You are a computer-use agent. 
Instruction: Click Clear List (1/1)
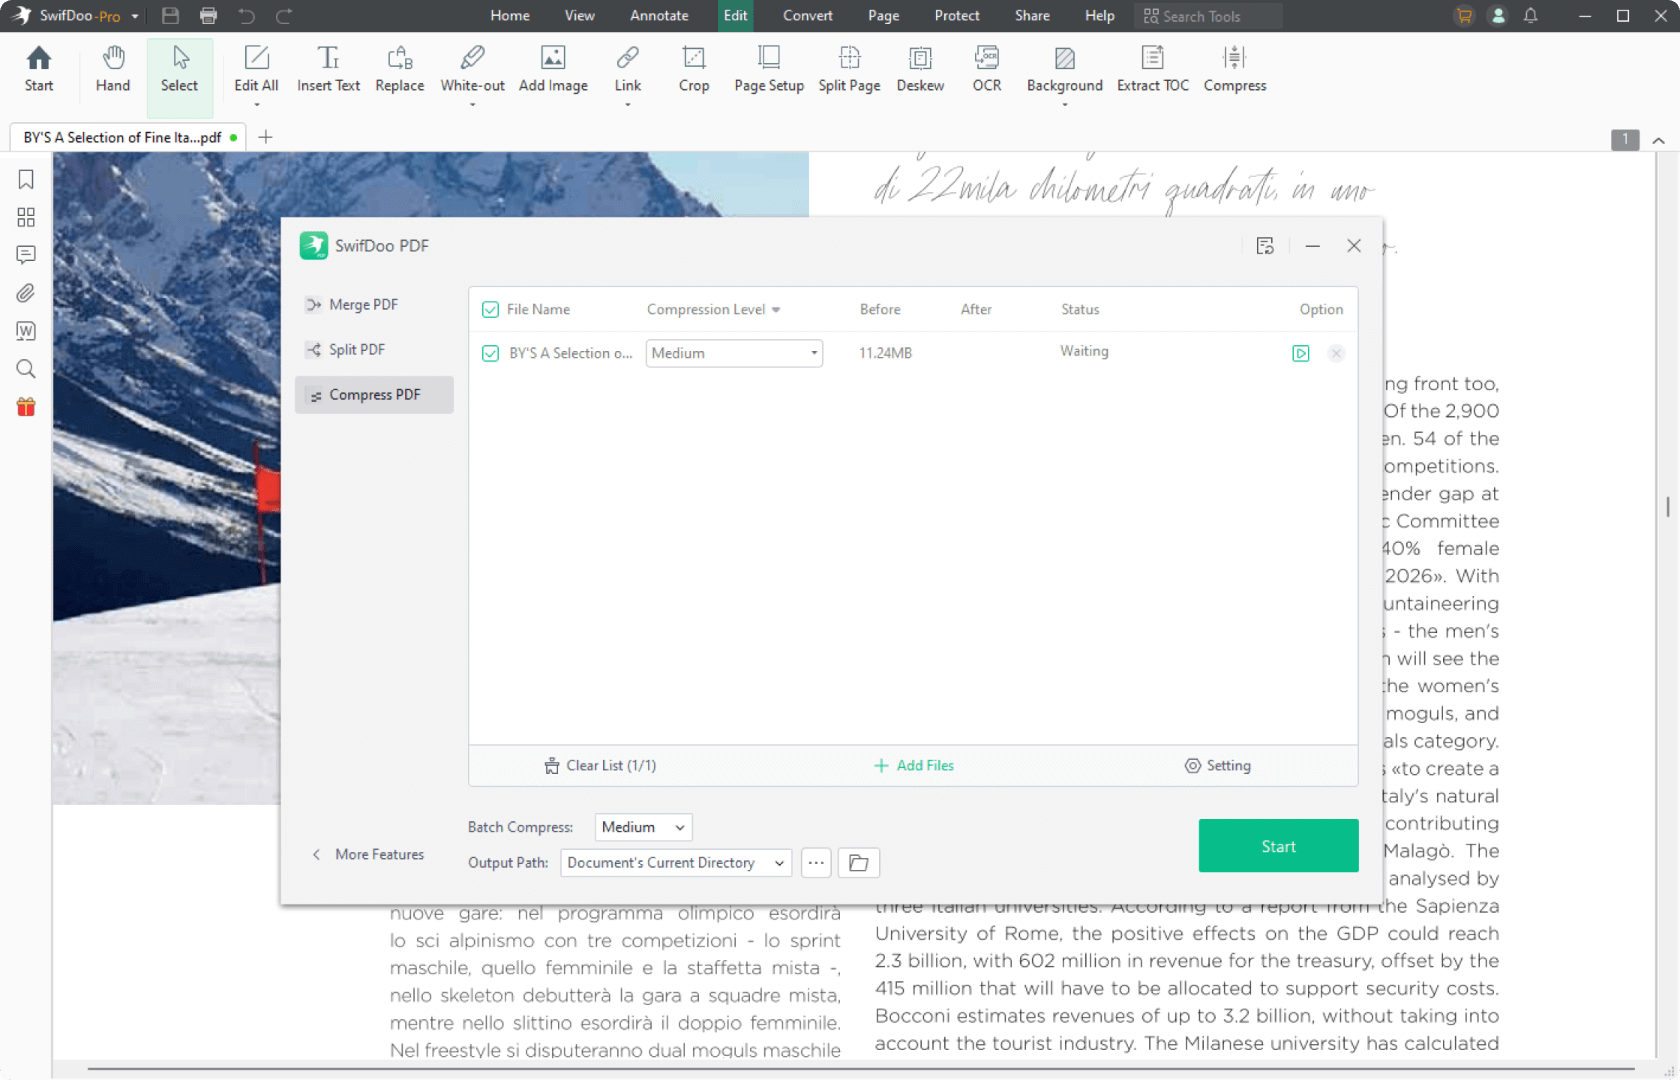point(600,766)
